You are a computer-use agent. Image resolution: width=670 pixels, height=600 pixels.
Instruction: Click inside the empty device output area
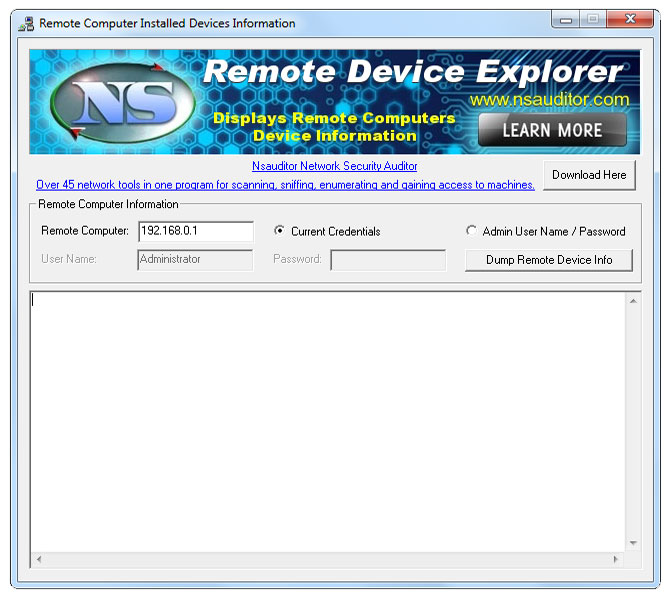click(x=328, y=420)
